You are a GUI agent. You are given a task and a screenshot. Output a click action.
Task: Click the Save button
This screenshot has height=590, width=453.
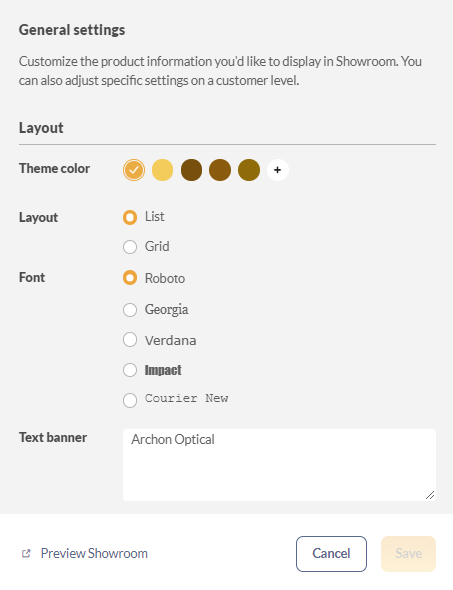point(408,554)
